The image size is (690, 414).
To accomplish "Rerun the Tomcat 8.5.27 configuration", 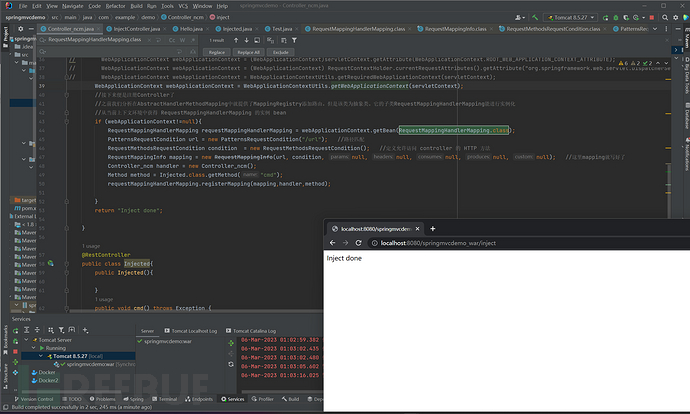I will [x=606, y=18].
